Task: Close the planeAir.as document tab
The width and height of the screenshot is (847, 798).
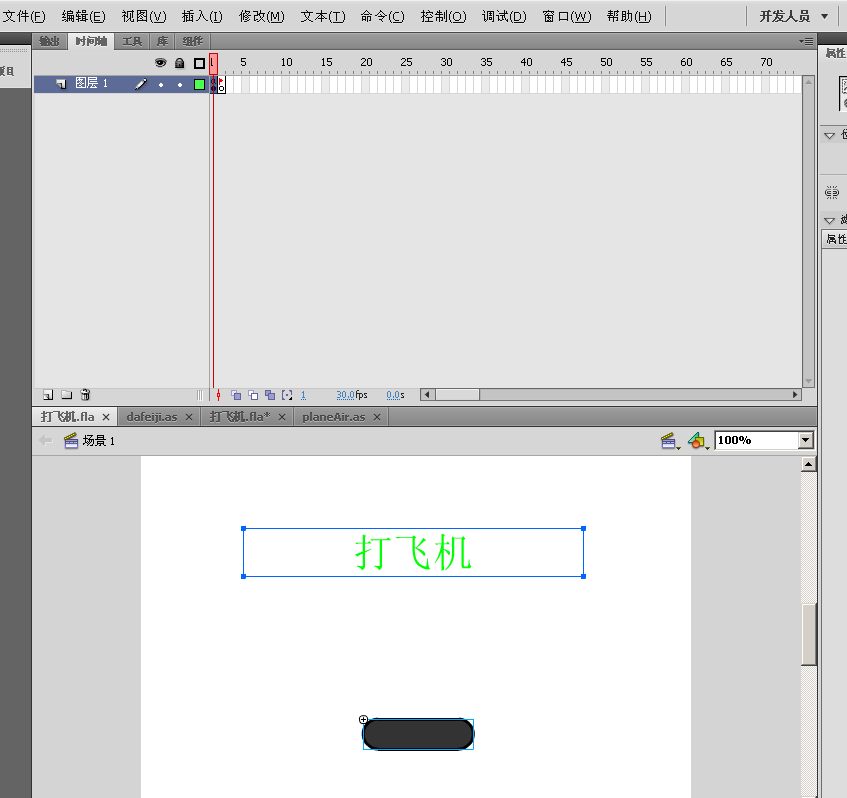Action: coord(377,417)
